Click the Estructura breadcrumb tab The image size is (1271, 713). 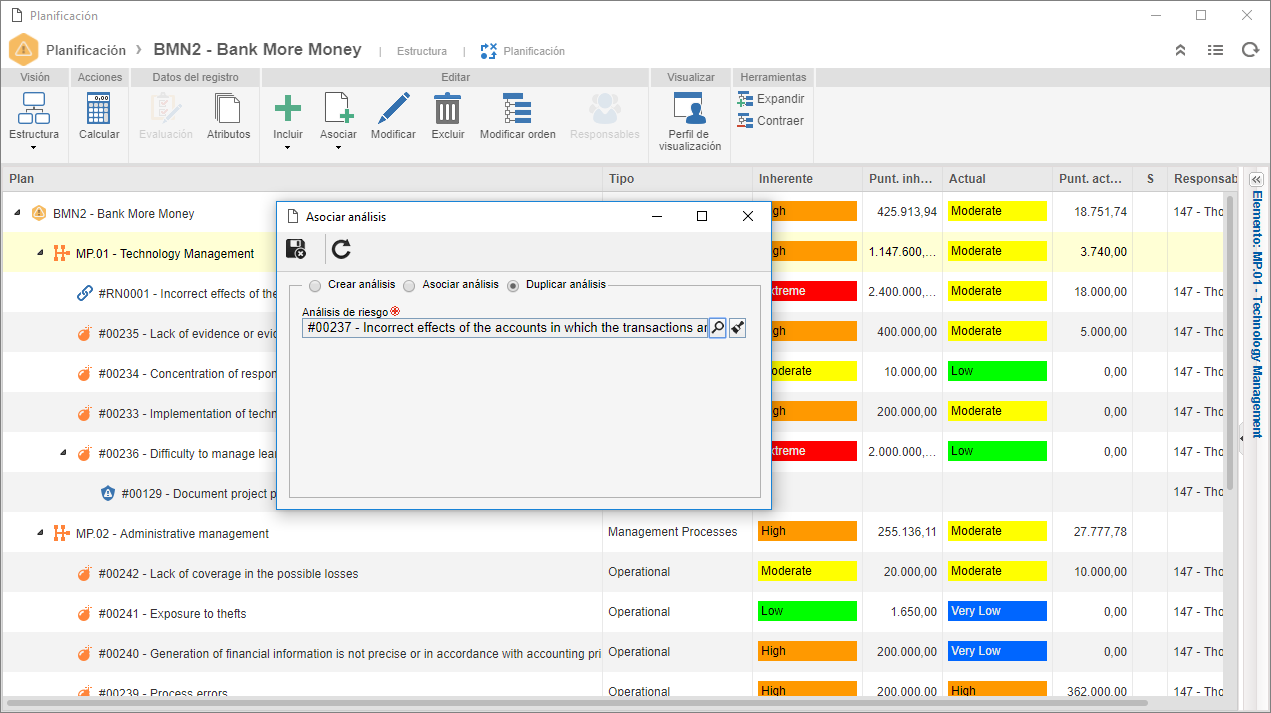coord(422,51)
